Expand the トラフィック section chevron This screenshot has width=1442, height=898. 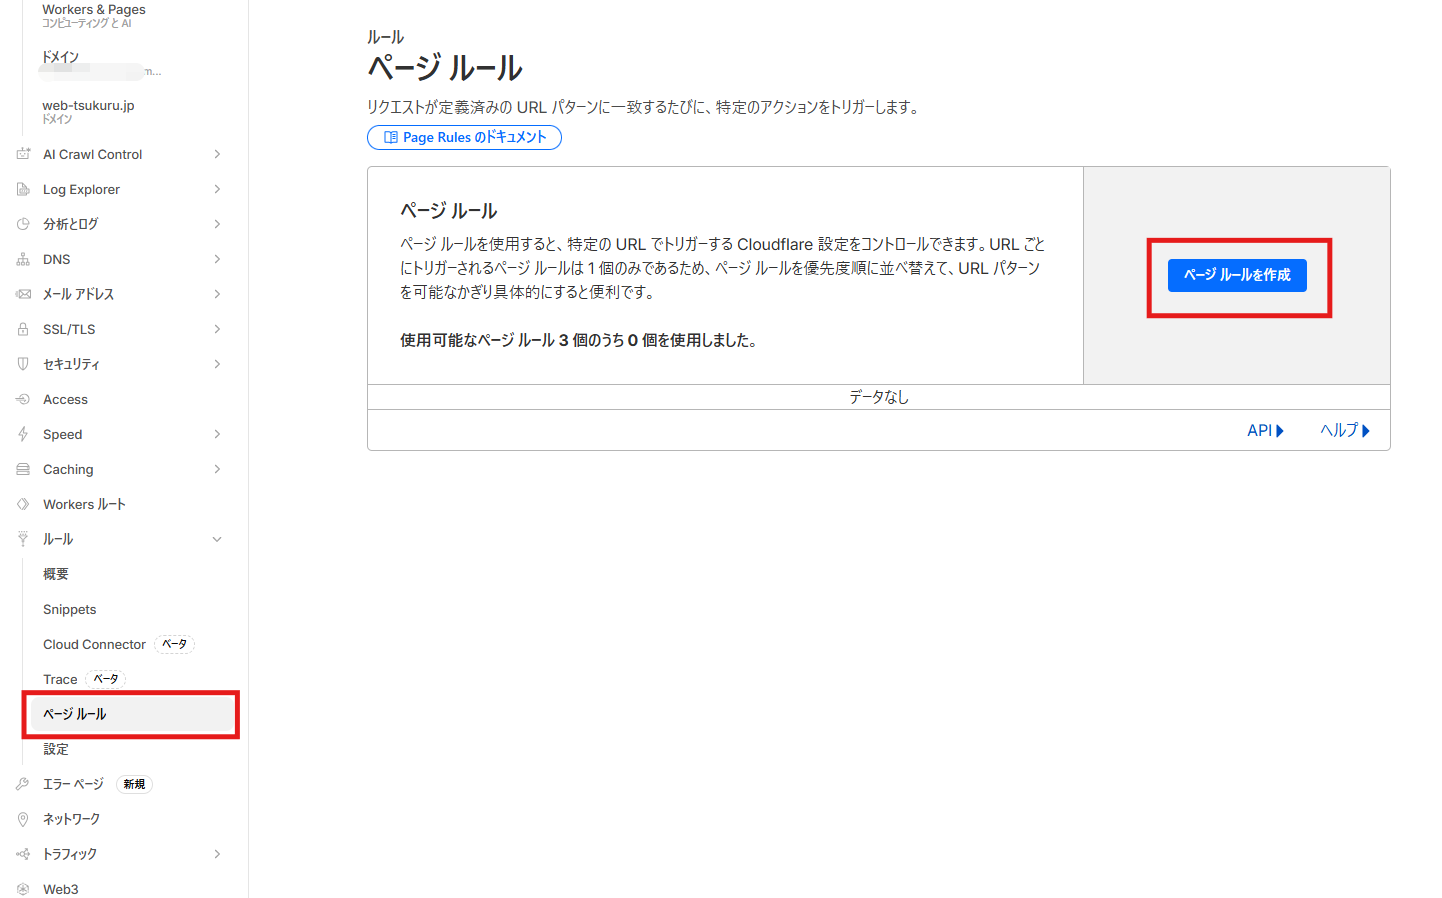217,854
